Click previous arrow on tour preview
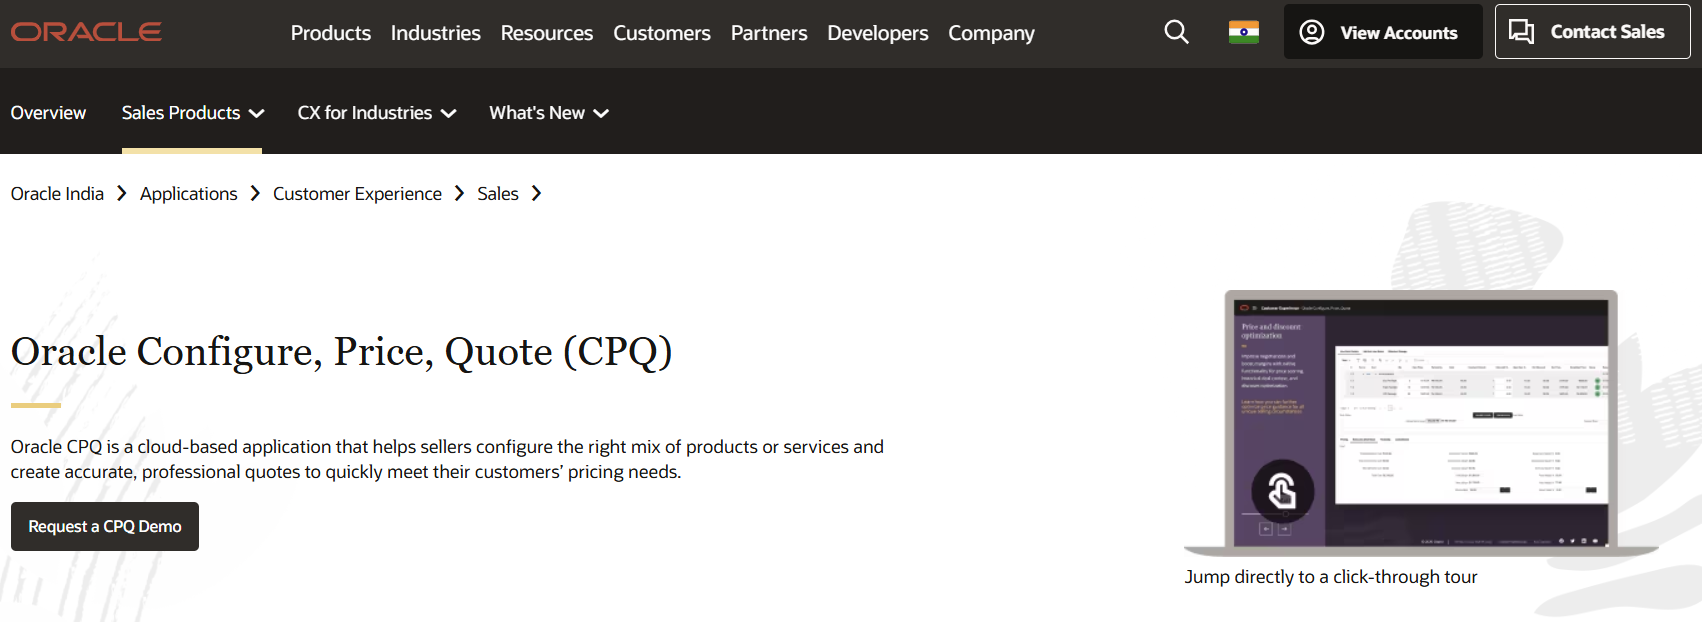 pos(1266,529)
